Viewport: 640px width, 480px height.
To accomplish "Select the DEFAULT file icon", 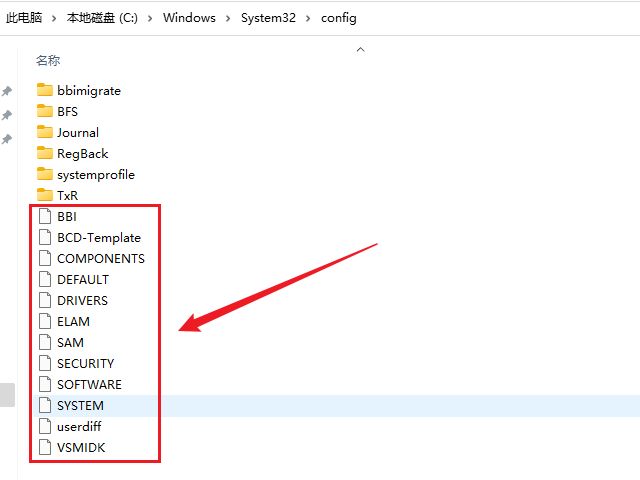I will tap(44, 279).
